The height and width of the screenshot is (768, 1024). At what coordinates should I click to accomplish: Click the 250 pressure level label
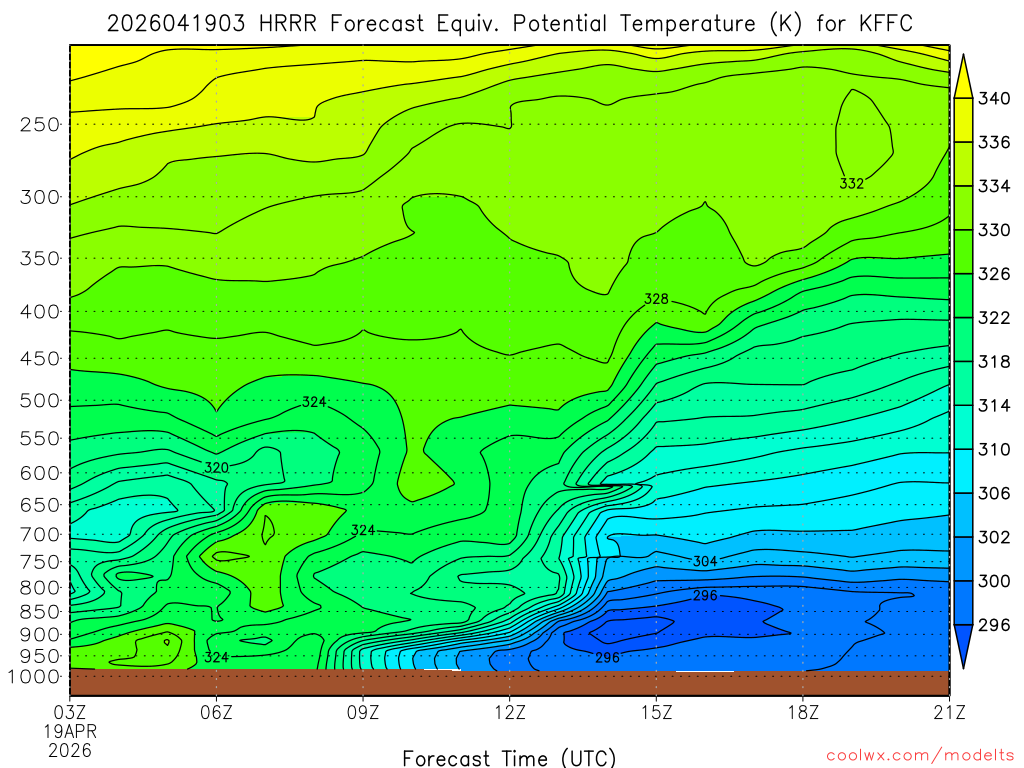(x=40, y=125)
